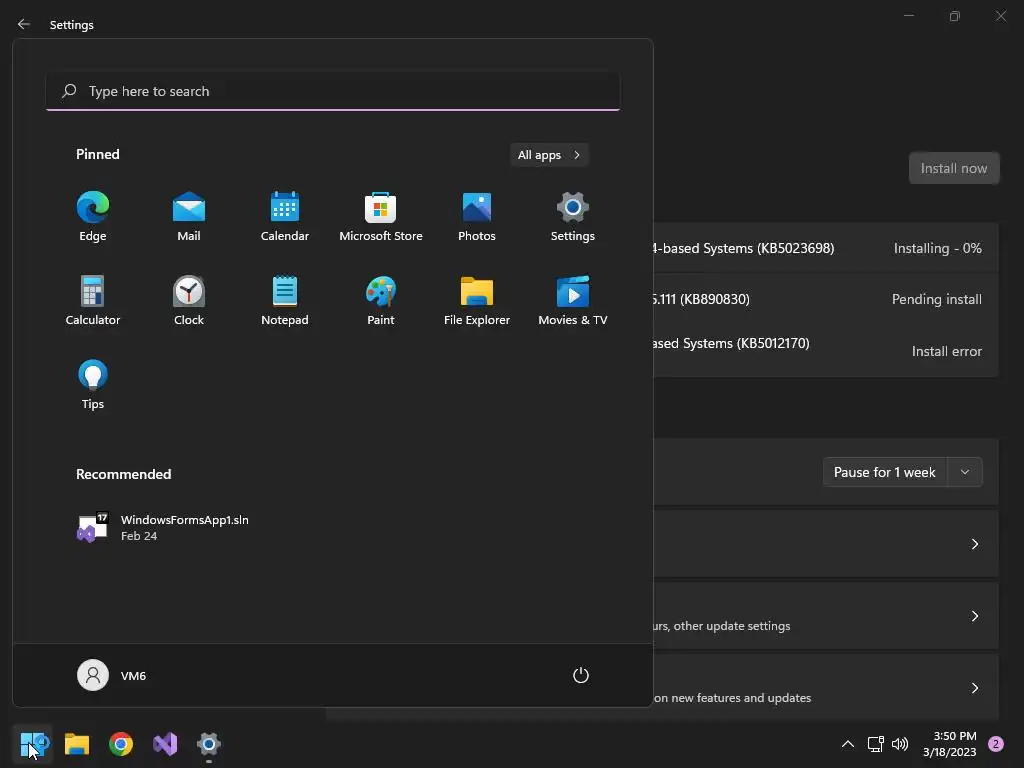Open Visual Studio from taskbar
Image resolution: width=1024 pixels, height=768 pixels.
[x=165, y=744]
